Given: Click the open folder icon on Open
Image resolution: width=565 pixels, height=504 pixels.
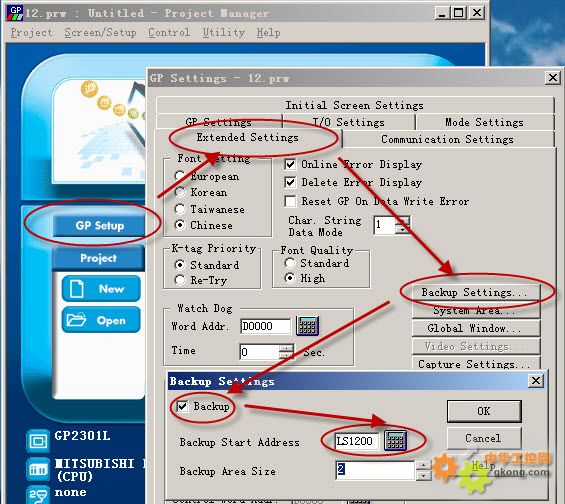Looking at the screenshot, I should tap(76, 320).
